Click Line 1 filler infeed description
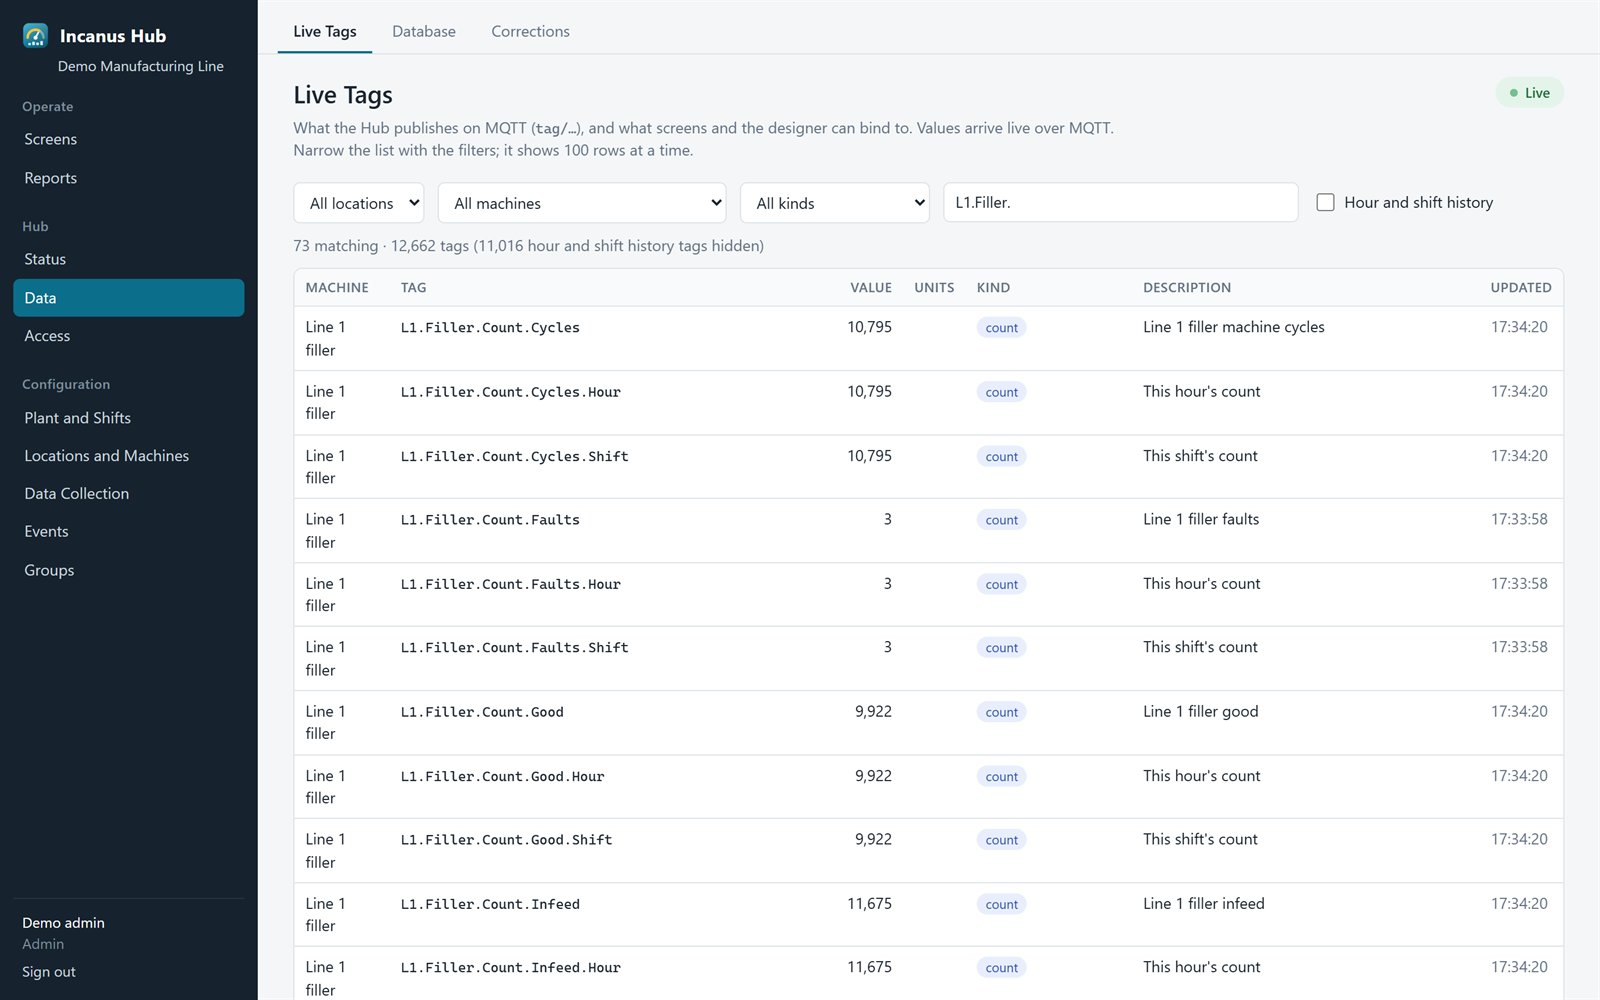The width and height of the screenshot is (1600, 1000). point(1204,903)
